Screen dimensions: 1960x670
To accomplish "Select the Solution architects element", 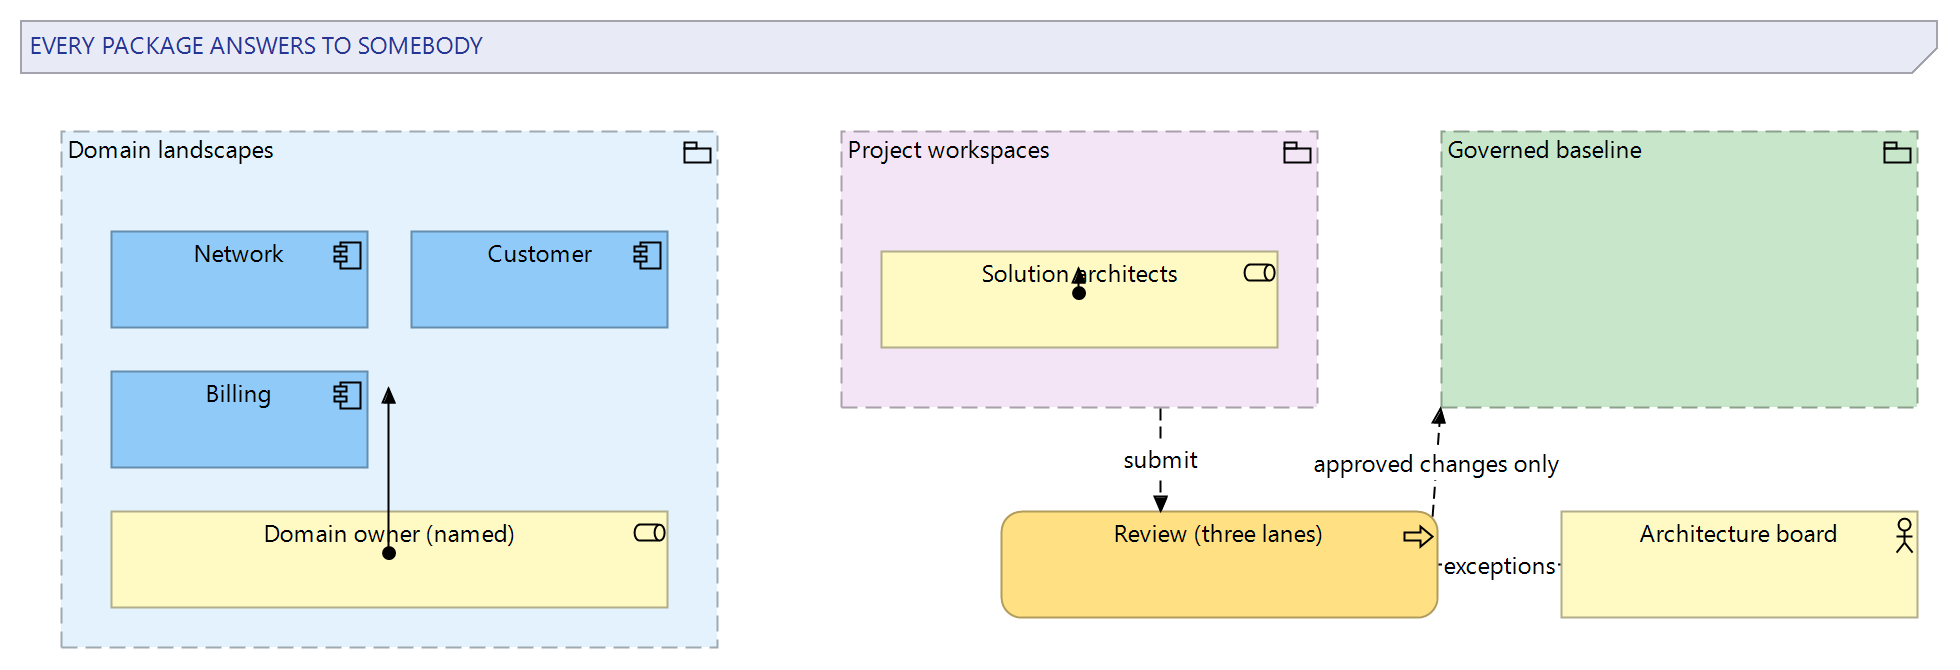I will point(1079,300).
